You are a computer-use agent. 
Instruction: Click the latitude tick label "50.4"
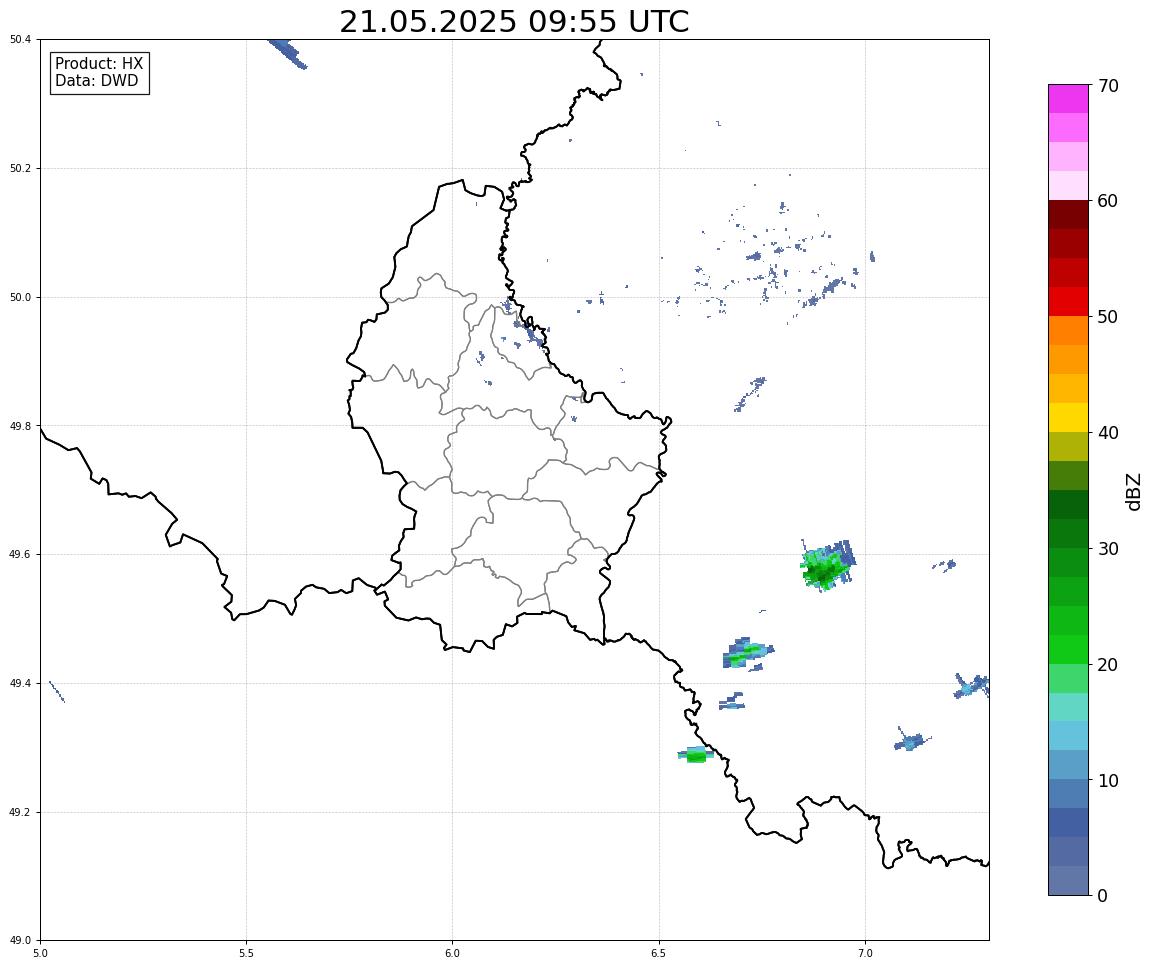click(x=21, y=40)
